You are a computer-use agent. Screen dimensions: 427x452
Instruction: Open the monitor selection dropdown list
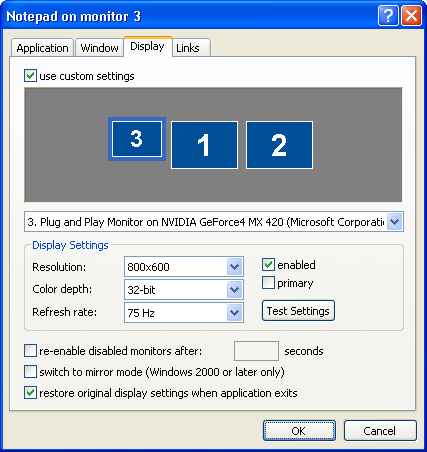tap(214, 222)
